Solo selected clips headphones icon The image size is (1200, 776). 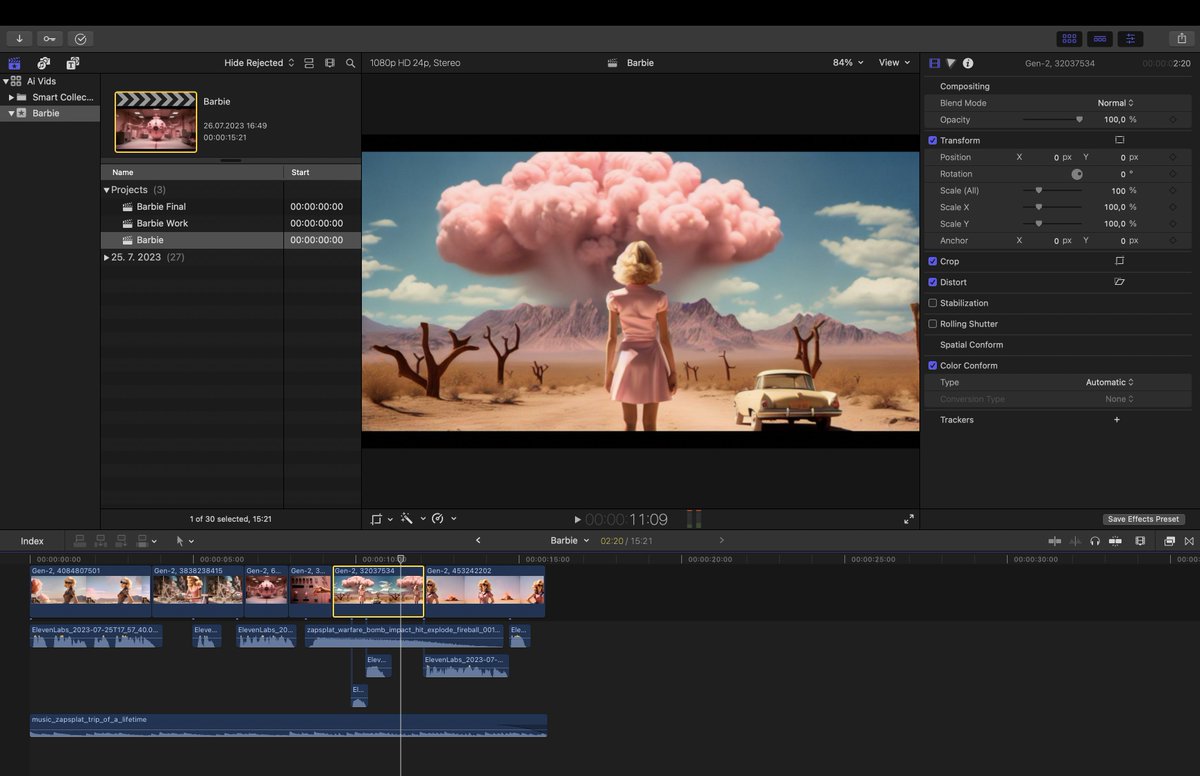pos(1095,541)
